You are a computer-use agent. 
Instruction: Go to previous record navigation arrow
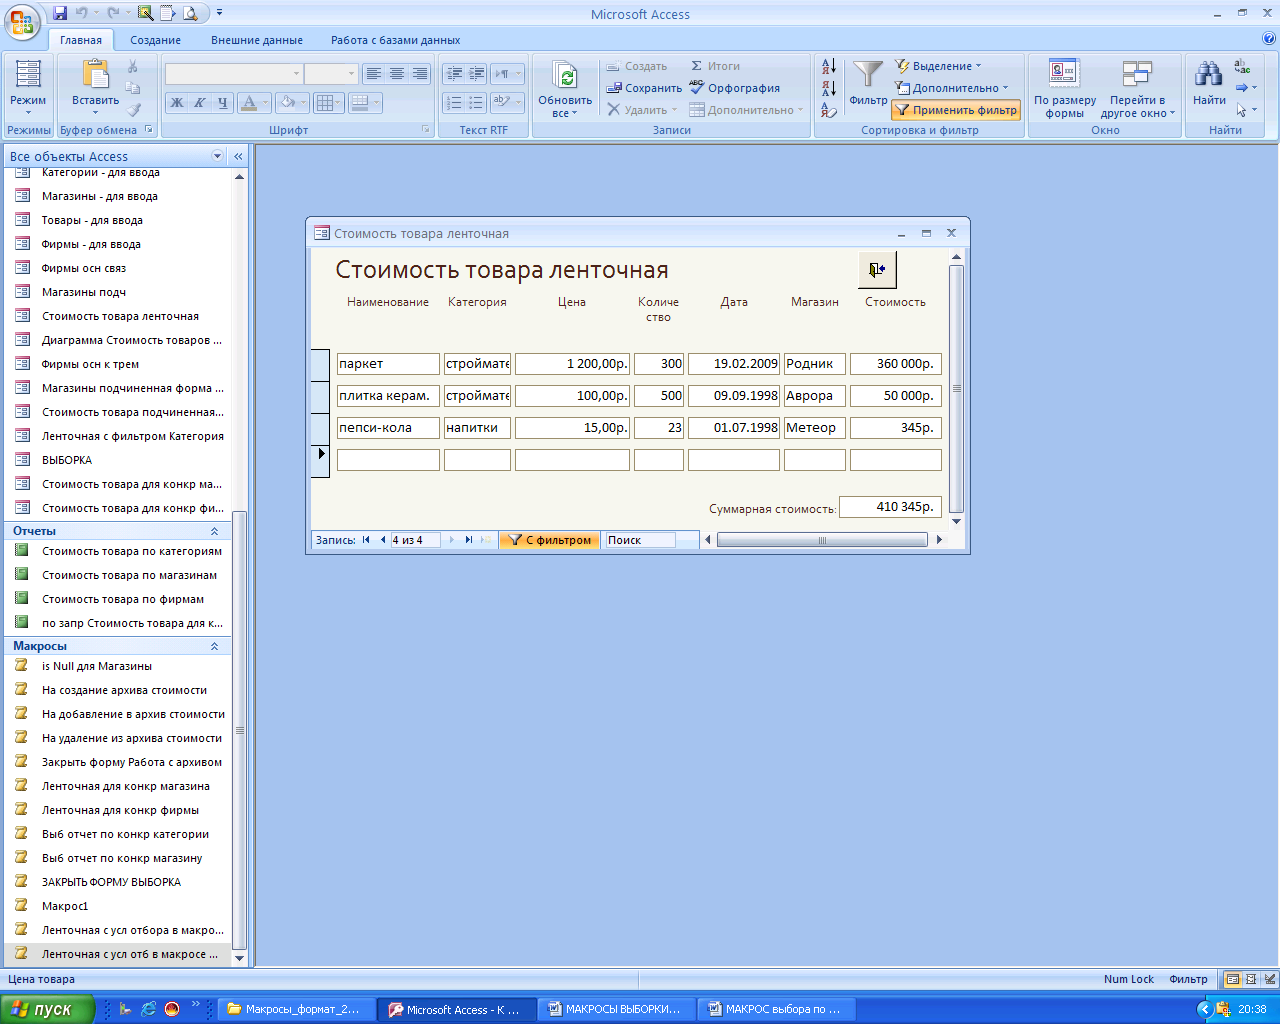pos(382,540)
